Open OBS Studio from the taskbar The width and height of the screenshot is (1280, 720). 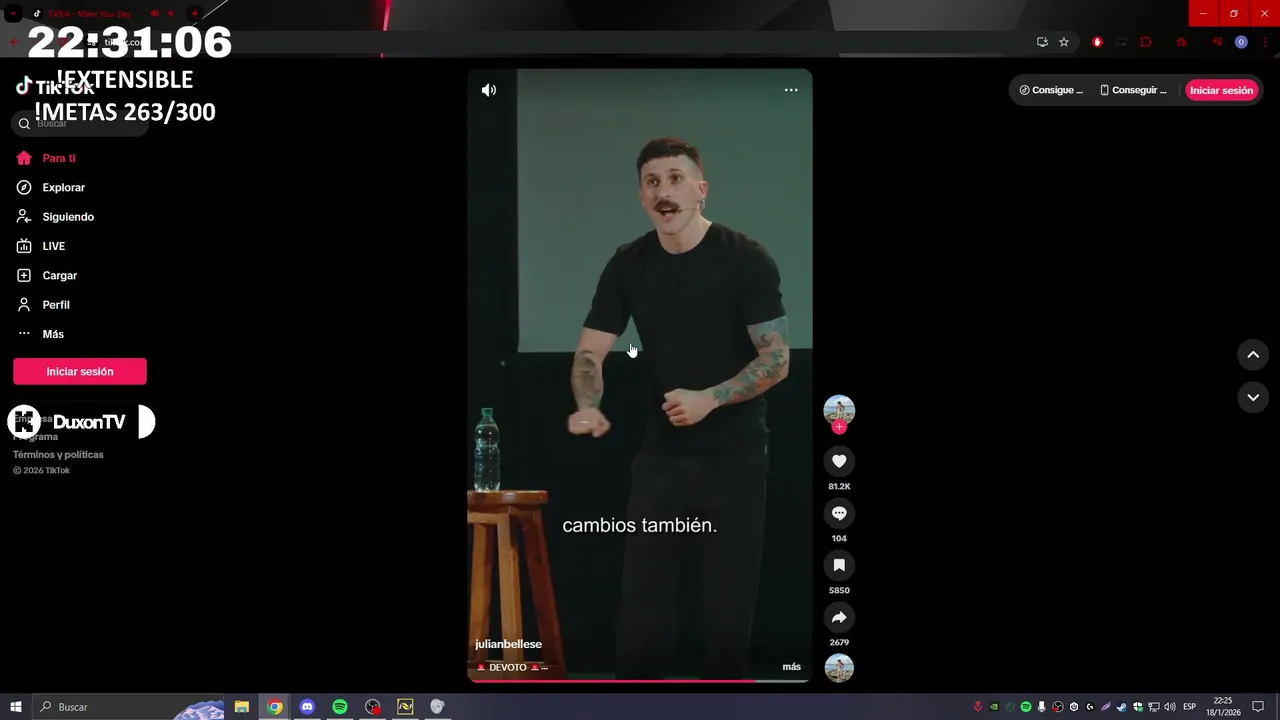coord(373,707)
